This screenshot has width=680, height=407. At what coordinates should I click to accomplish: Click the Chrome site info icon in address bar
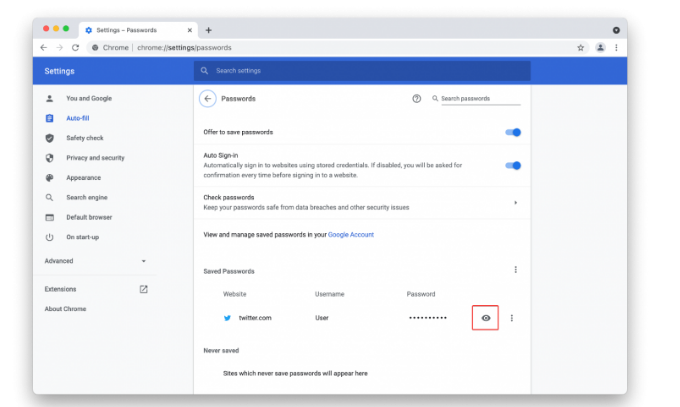[95, 48]
